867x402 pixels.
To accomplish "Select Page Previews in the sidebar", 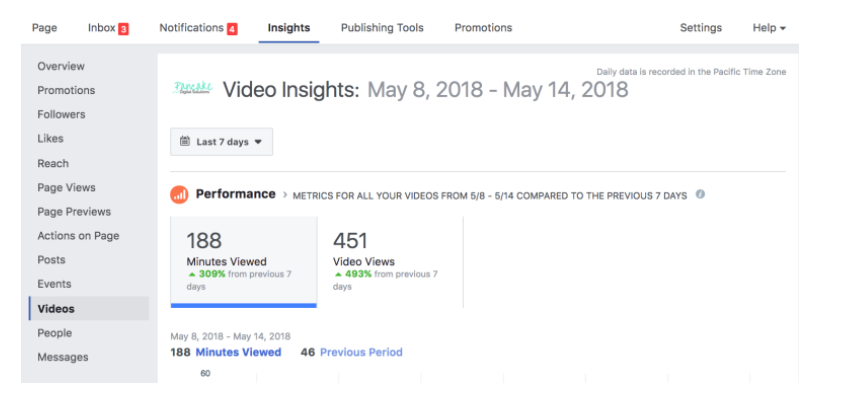I will [x=74, y=212].
